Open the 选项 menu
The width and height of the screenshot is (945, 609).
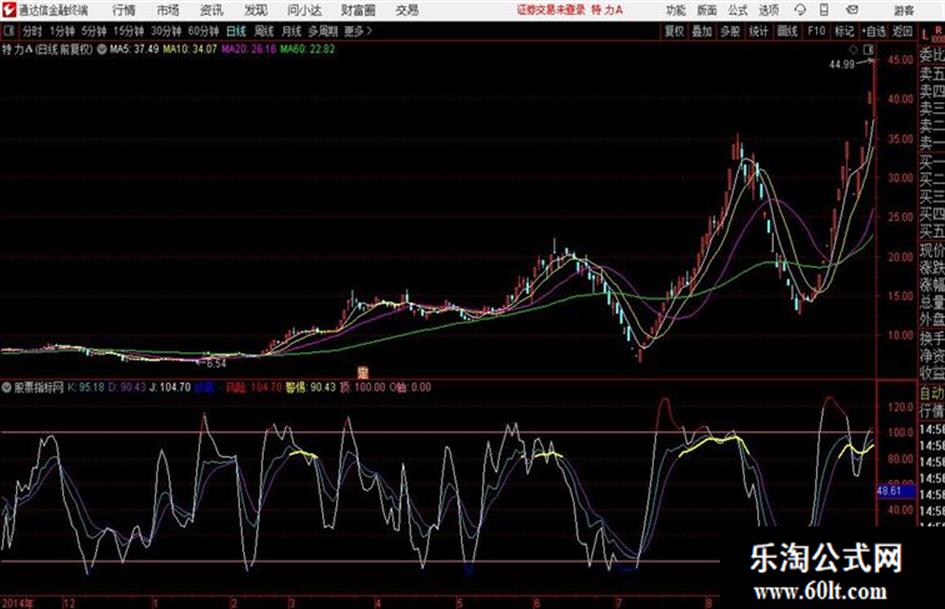point(769,10)
